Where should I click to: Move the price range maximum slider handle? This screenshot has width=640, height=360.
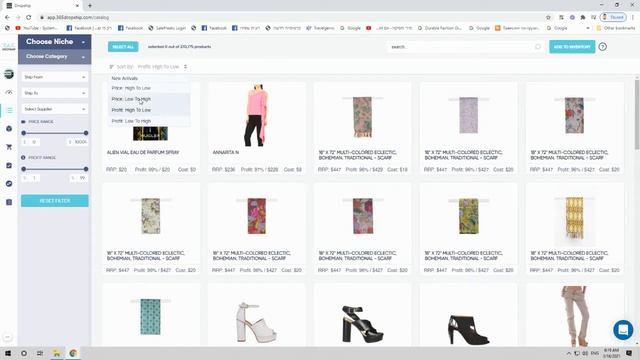click(86, 133)
